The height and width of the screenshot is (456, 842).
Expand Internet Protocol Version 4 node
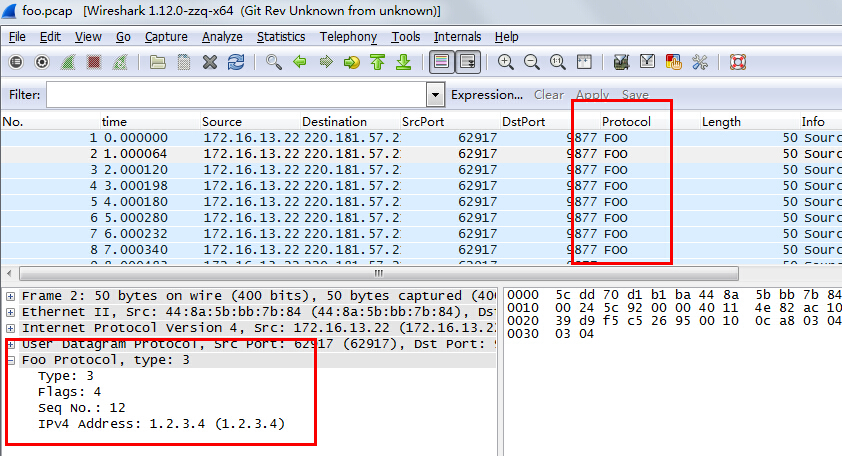[10, 328]
